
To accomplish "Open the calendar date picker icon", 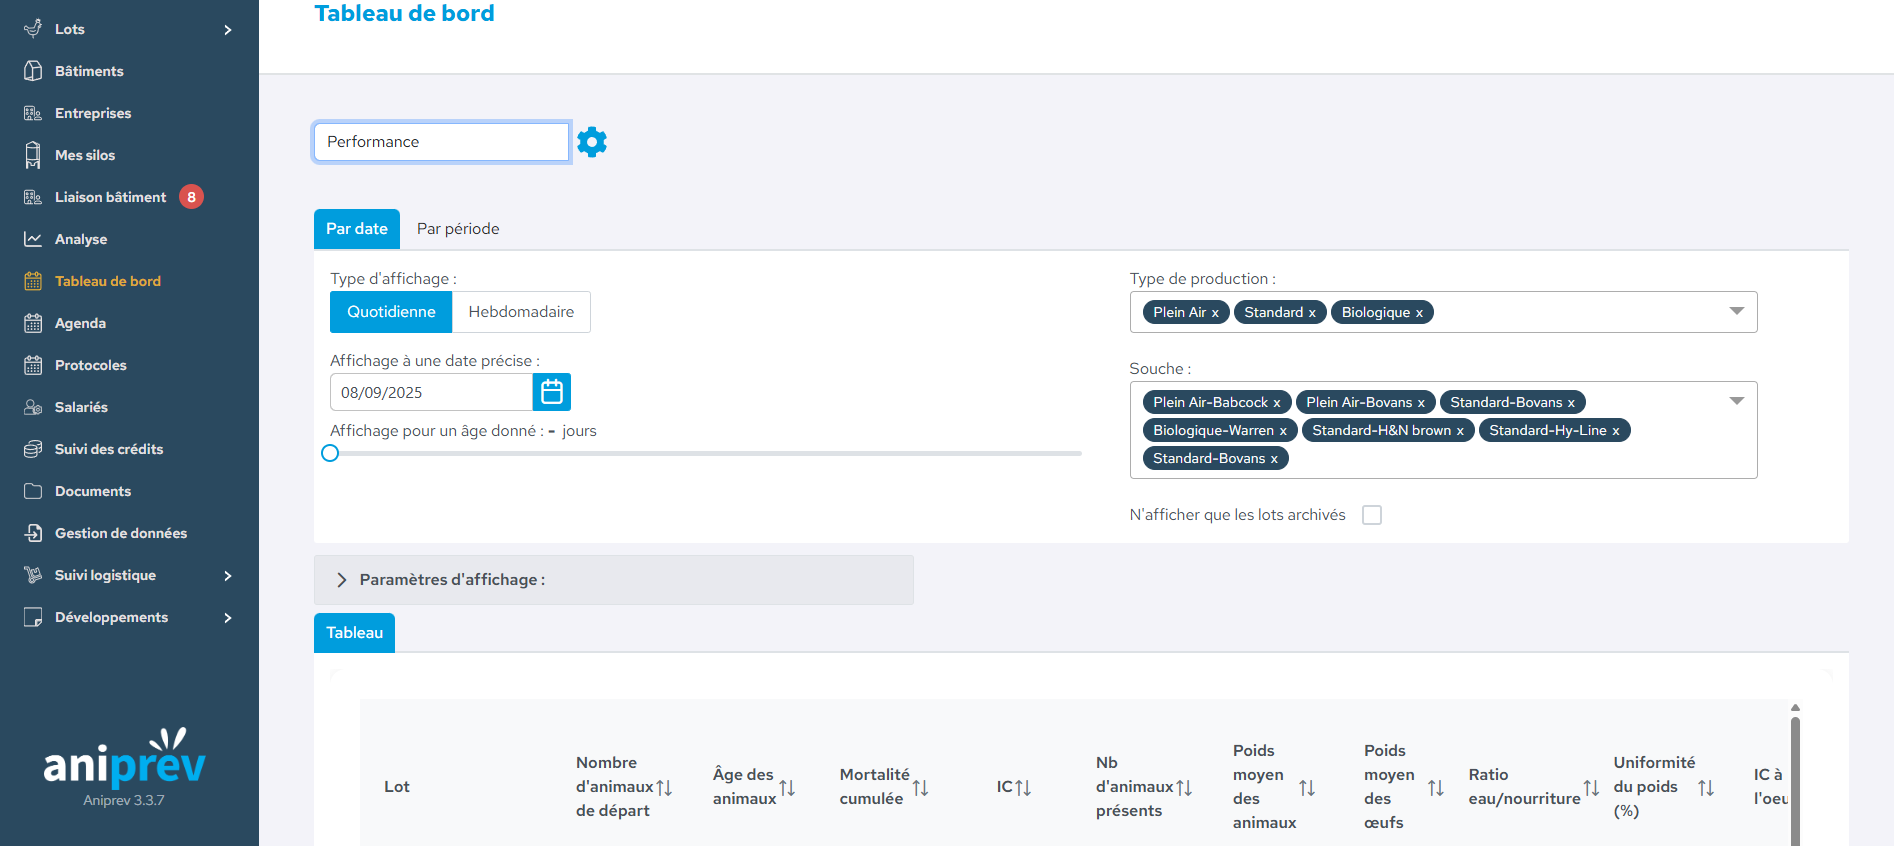I will 552,392.
